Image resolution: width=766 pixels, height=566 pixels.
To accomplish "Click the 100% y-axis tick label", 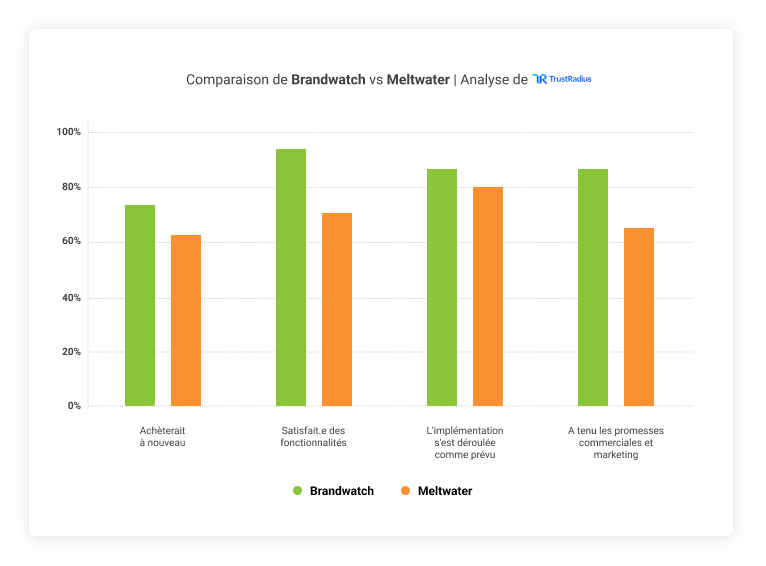I will tap(69, 132).
